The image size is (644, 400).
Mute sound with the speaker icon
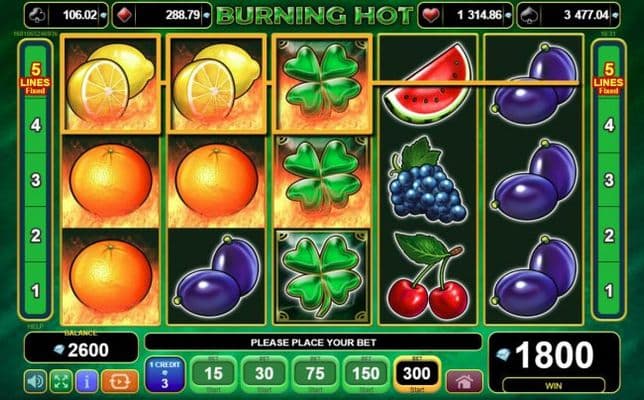point(35,381)
